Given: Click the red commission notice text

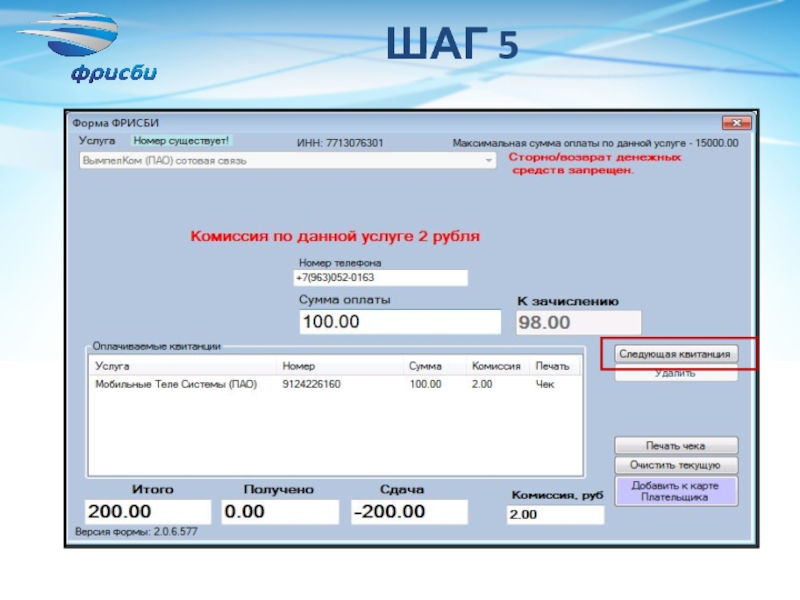Looking at the screenshot, I should tap(335, 236).
